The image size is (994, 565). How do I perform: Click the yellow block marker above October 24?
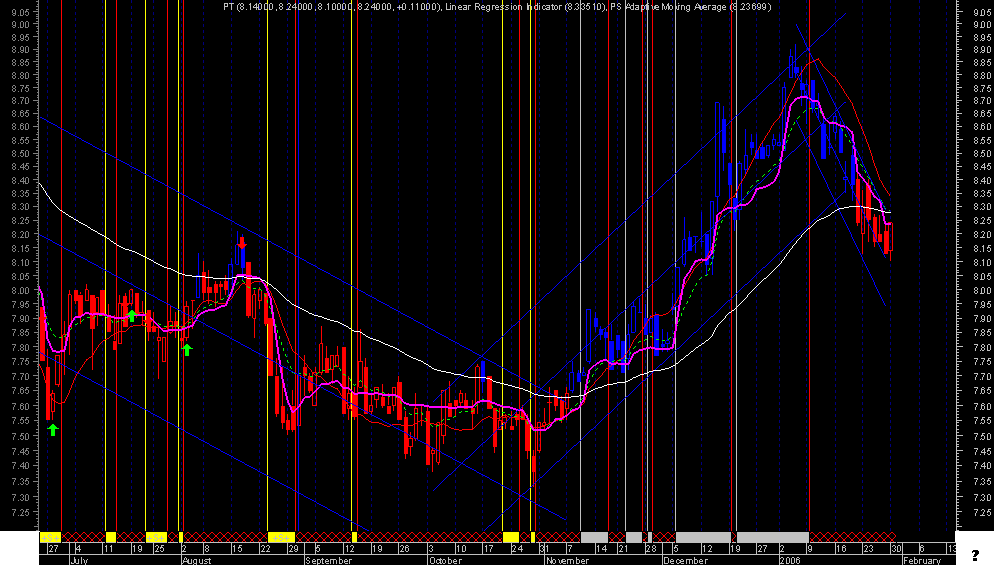tap(511, 537)
